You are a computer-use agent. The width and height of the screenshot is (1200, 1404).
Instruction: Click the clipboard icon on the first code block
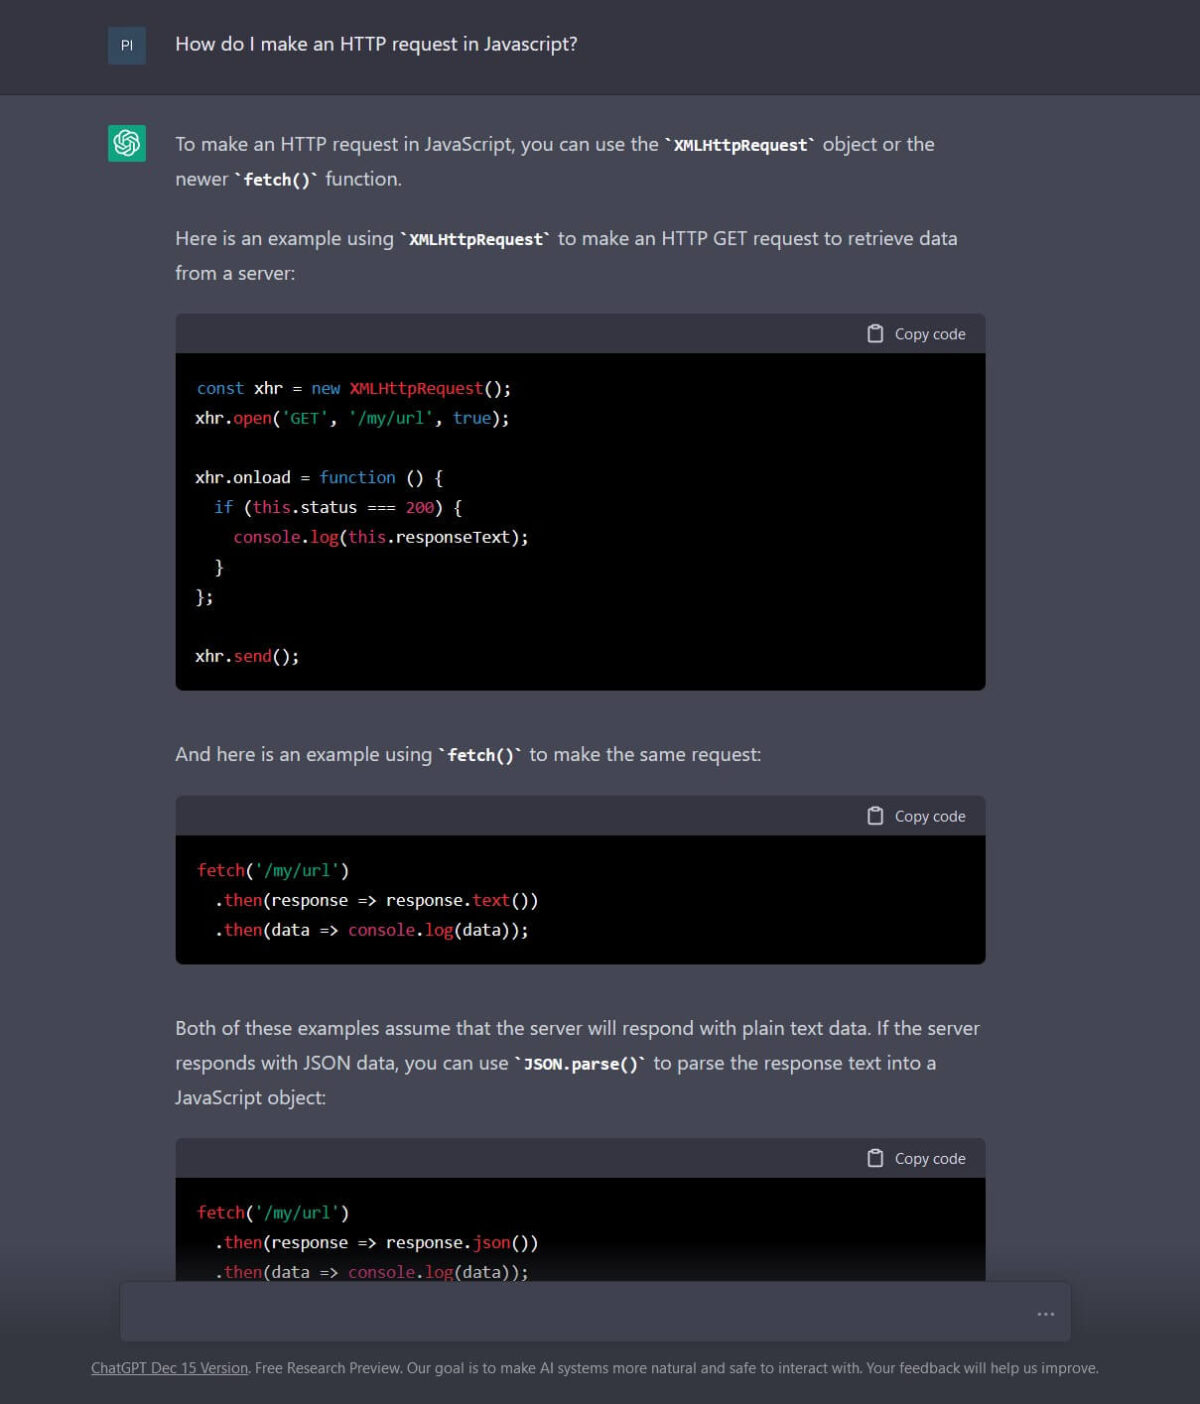pyautogui.click(x=875, y=333)
